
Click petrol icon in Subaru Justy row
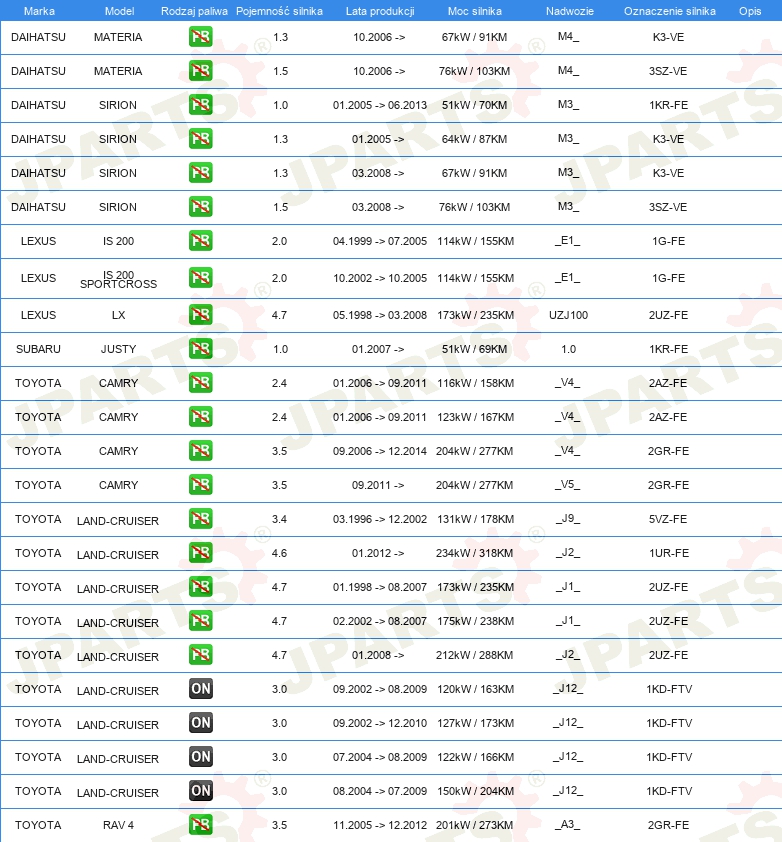[200, 349]
